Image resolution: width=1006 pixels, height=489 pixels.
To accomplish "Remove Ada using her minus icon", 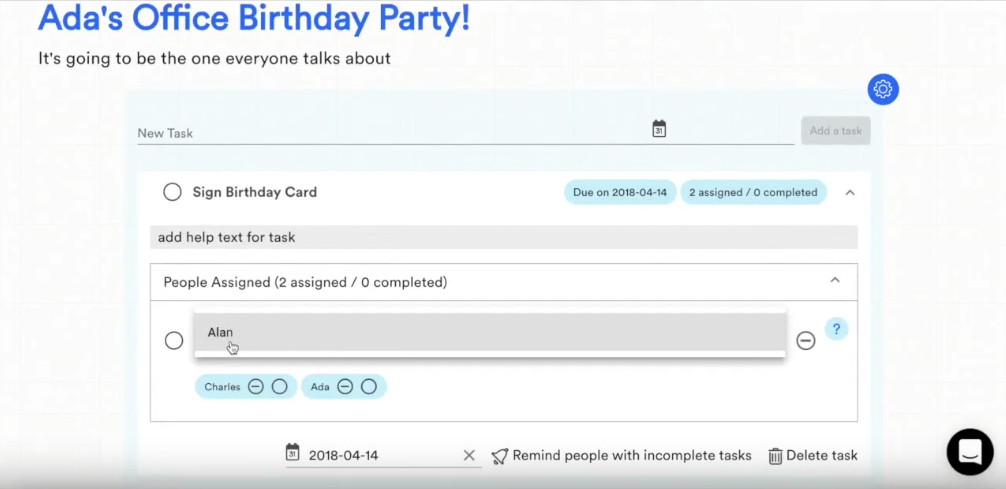I will click(345, 387).
